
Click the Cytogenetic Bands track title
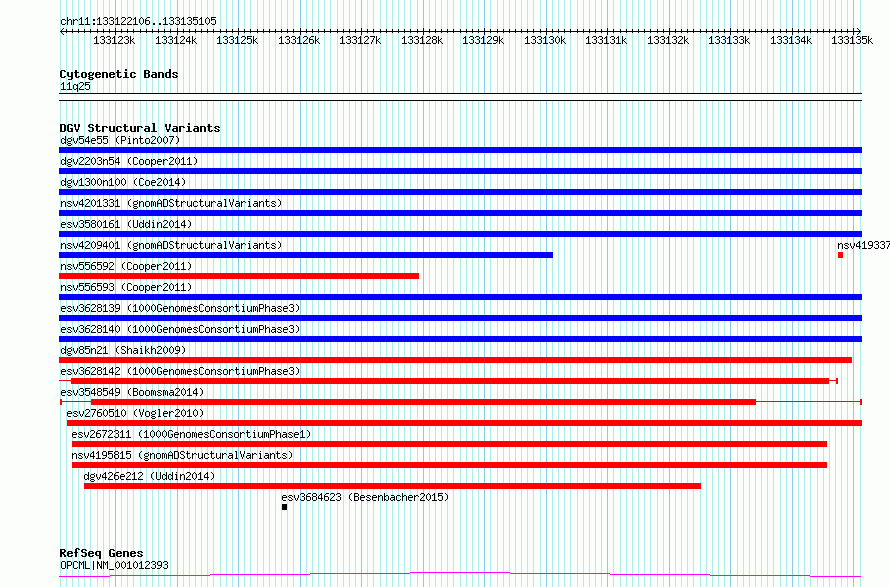119,74
